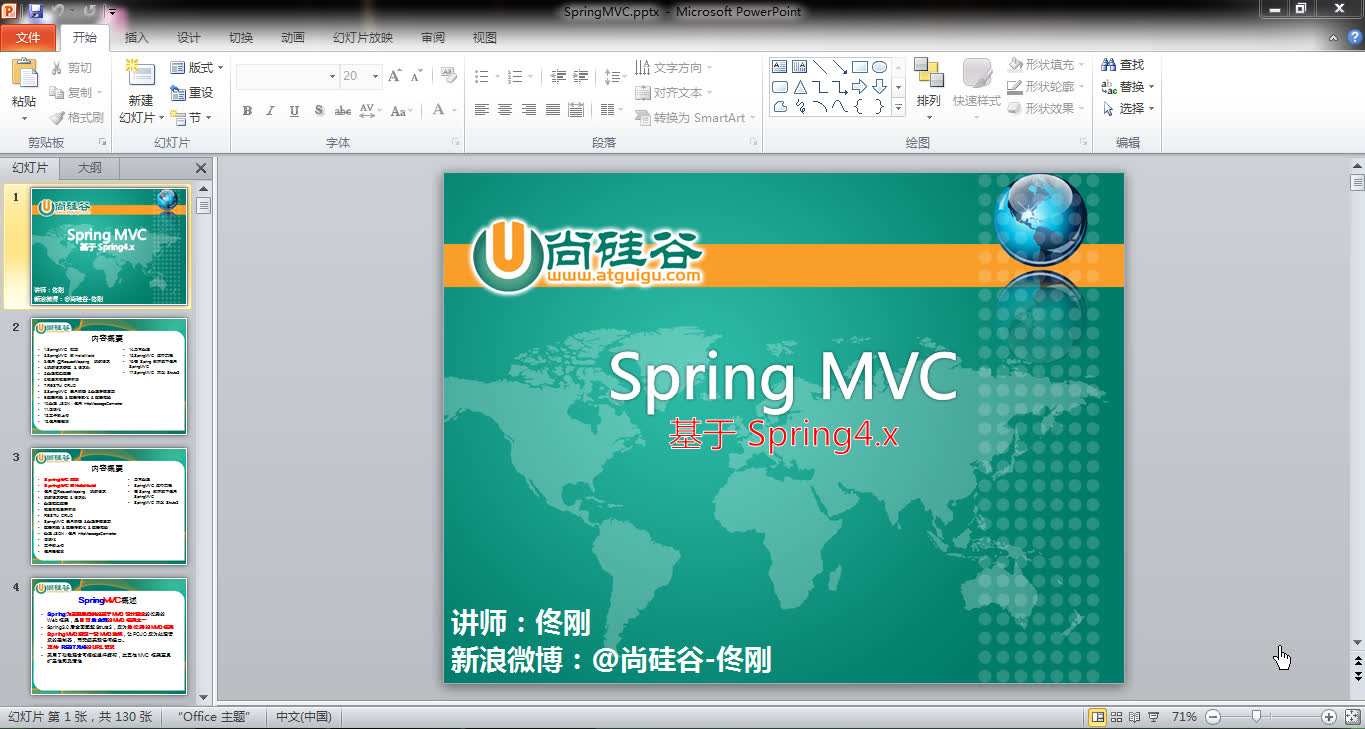Select slide 2 thumbnail 内容概要

click(109, 376)
